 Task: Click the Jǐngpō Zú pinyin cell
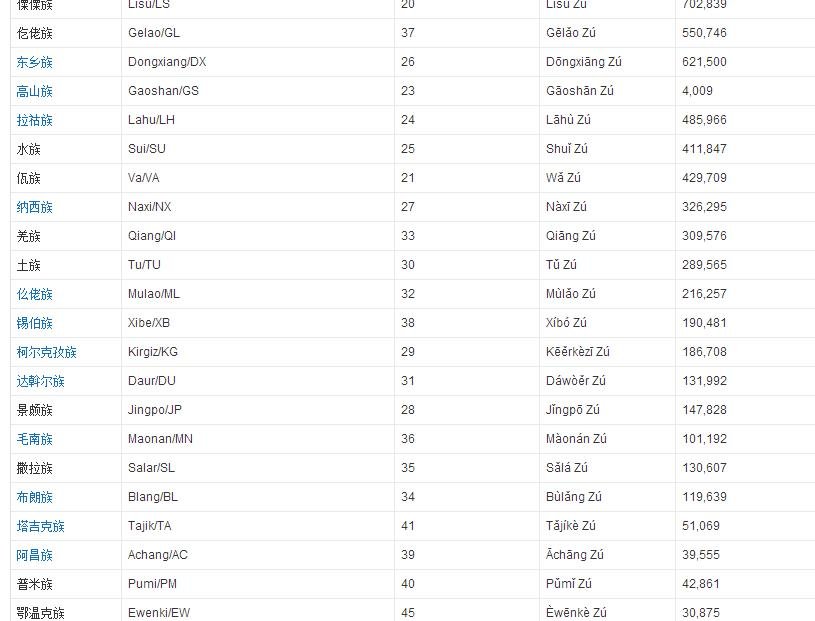(573, 410)
